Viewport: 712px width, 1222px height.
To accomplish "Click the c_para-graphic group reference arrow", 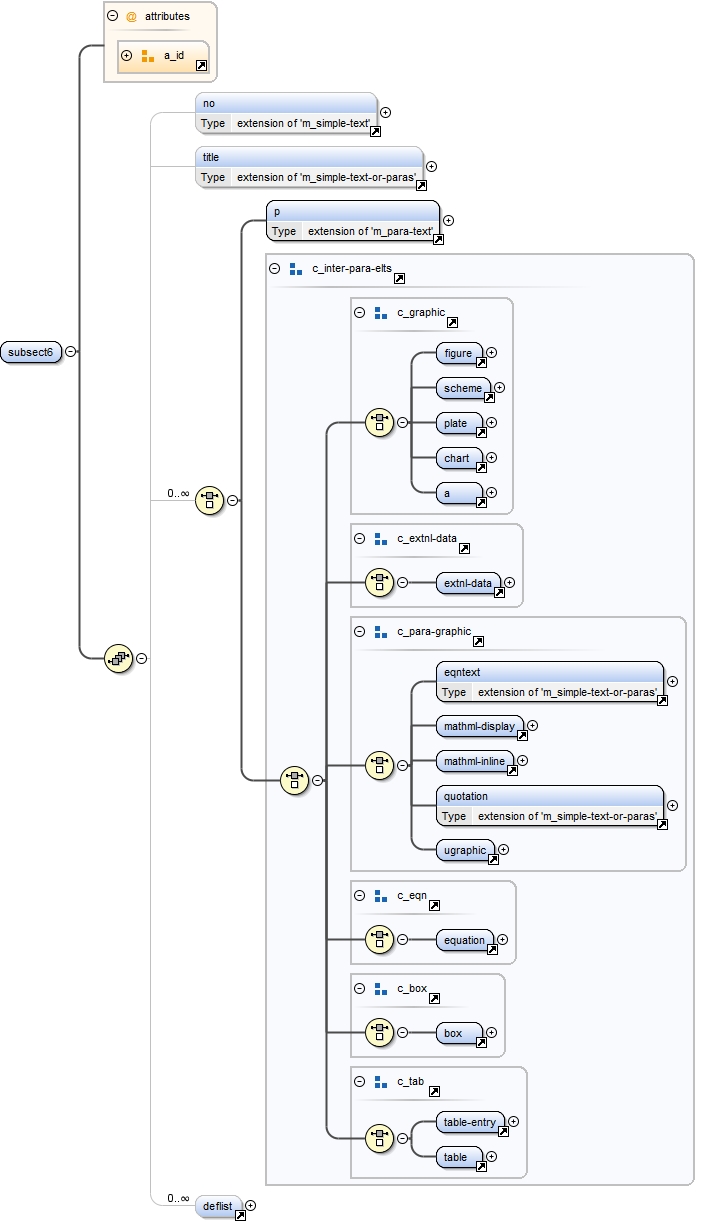I will 478,641.
